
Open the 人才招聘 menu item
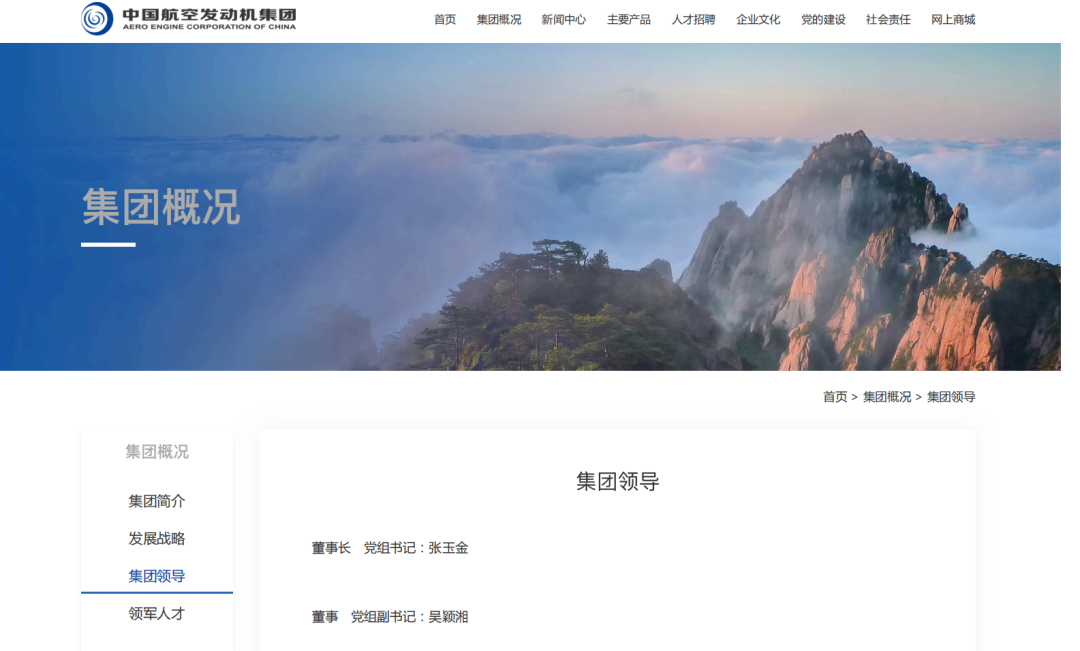[694, 20]
